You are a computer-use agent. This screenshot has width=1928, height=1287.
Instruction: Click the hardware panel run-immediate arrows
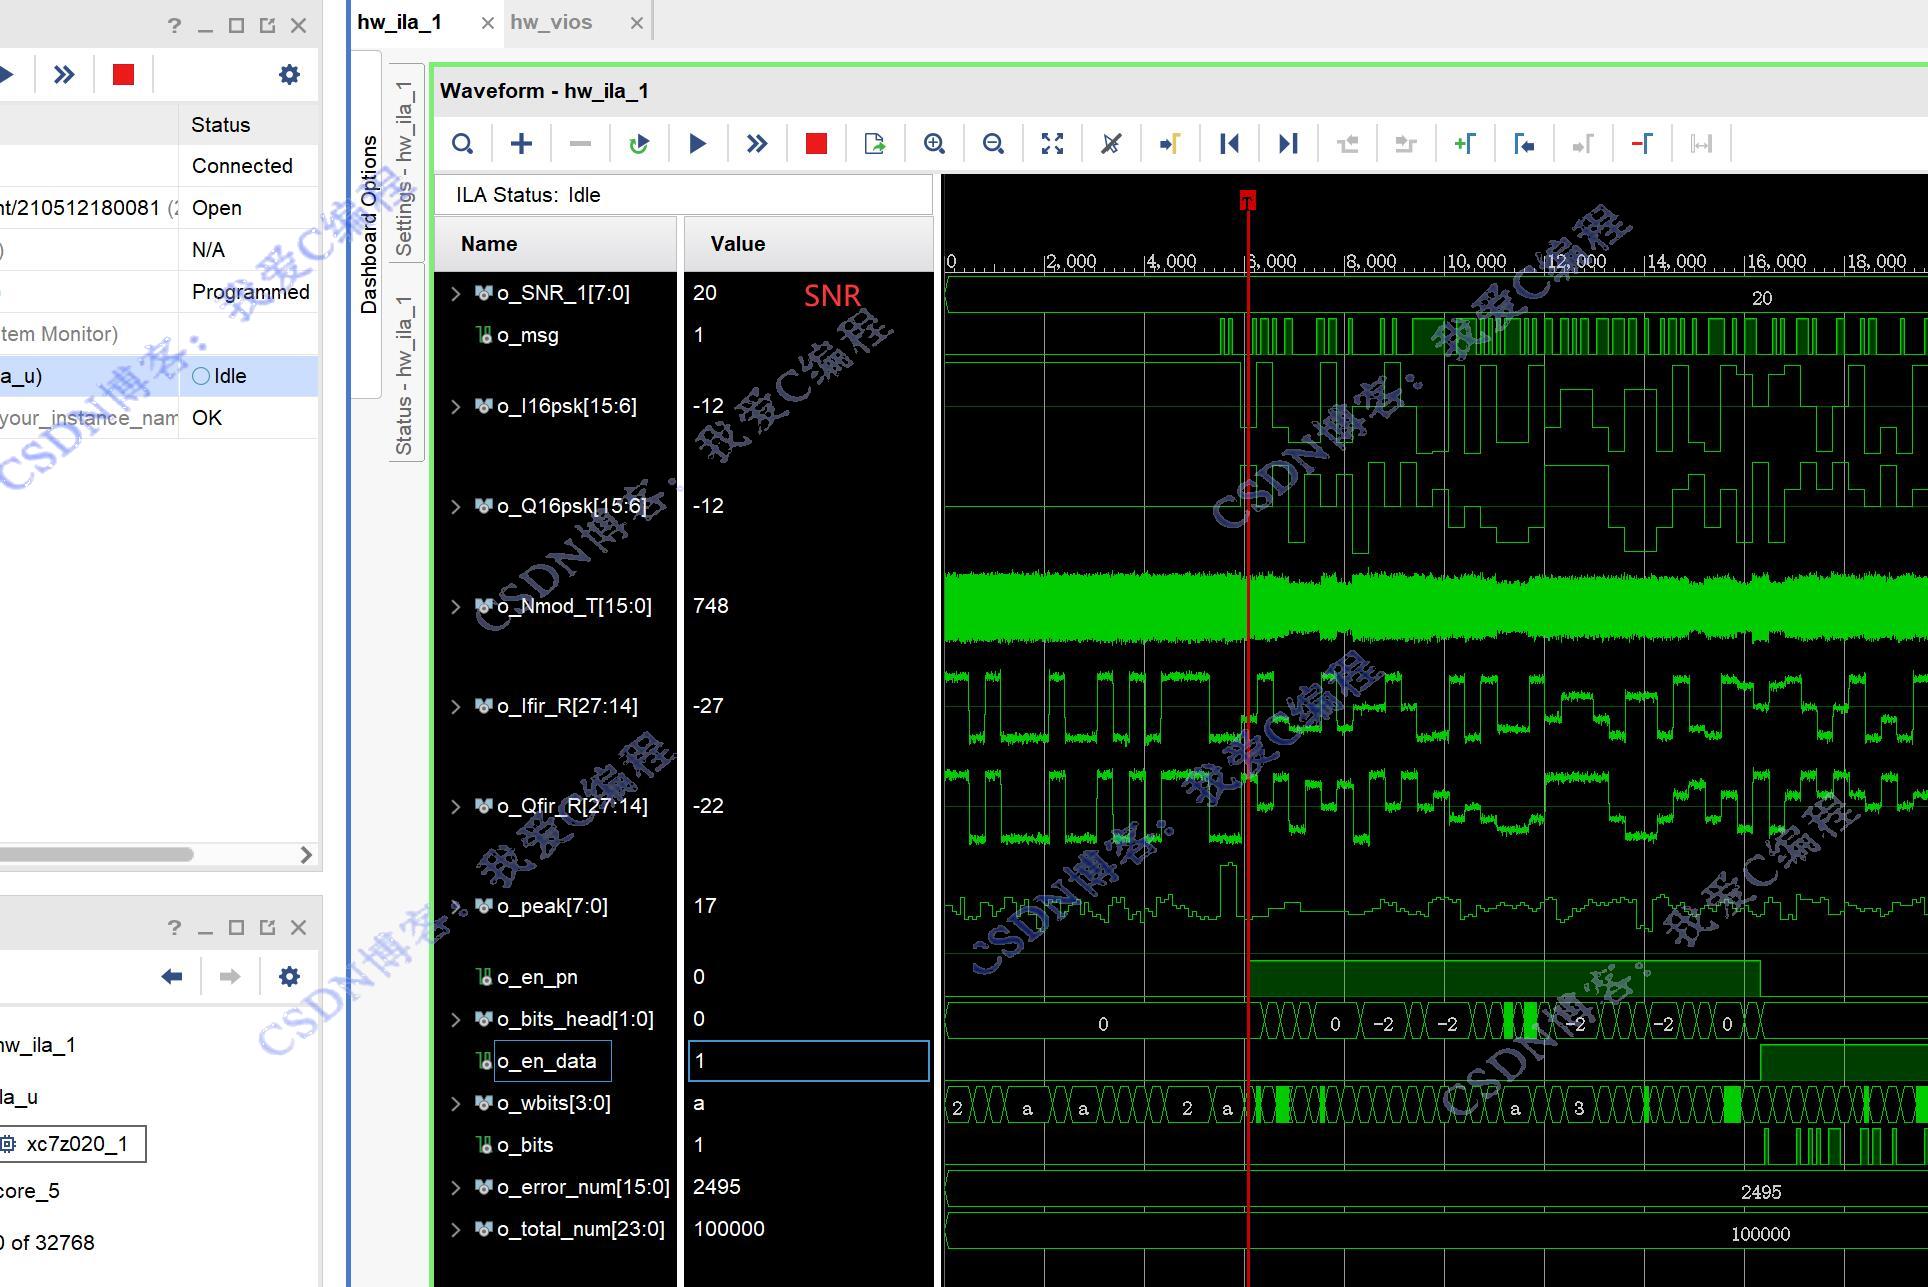point(64,74)
